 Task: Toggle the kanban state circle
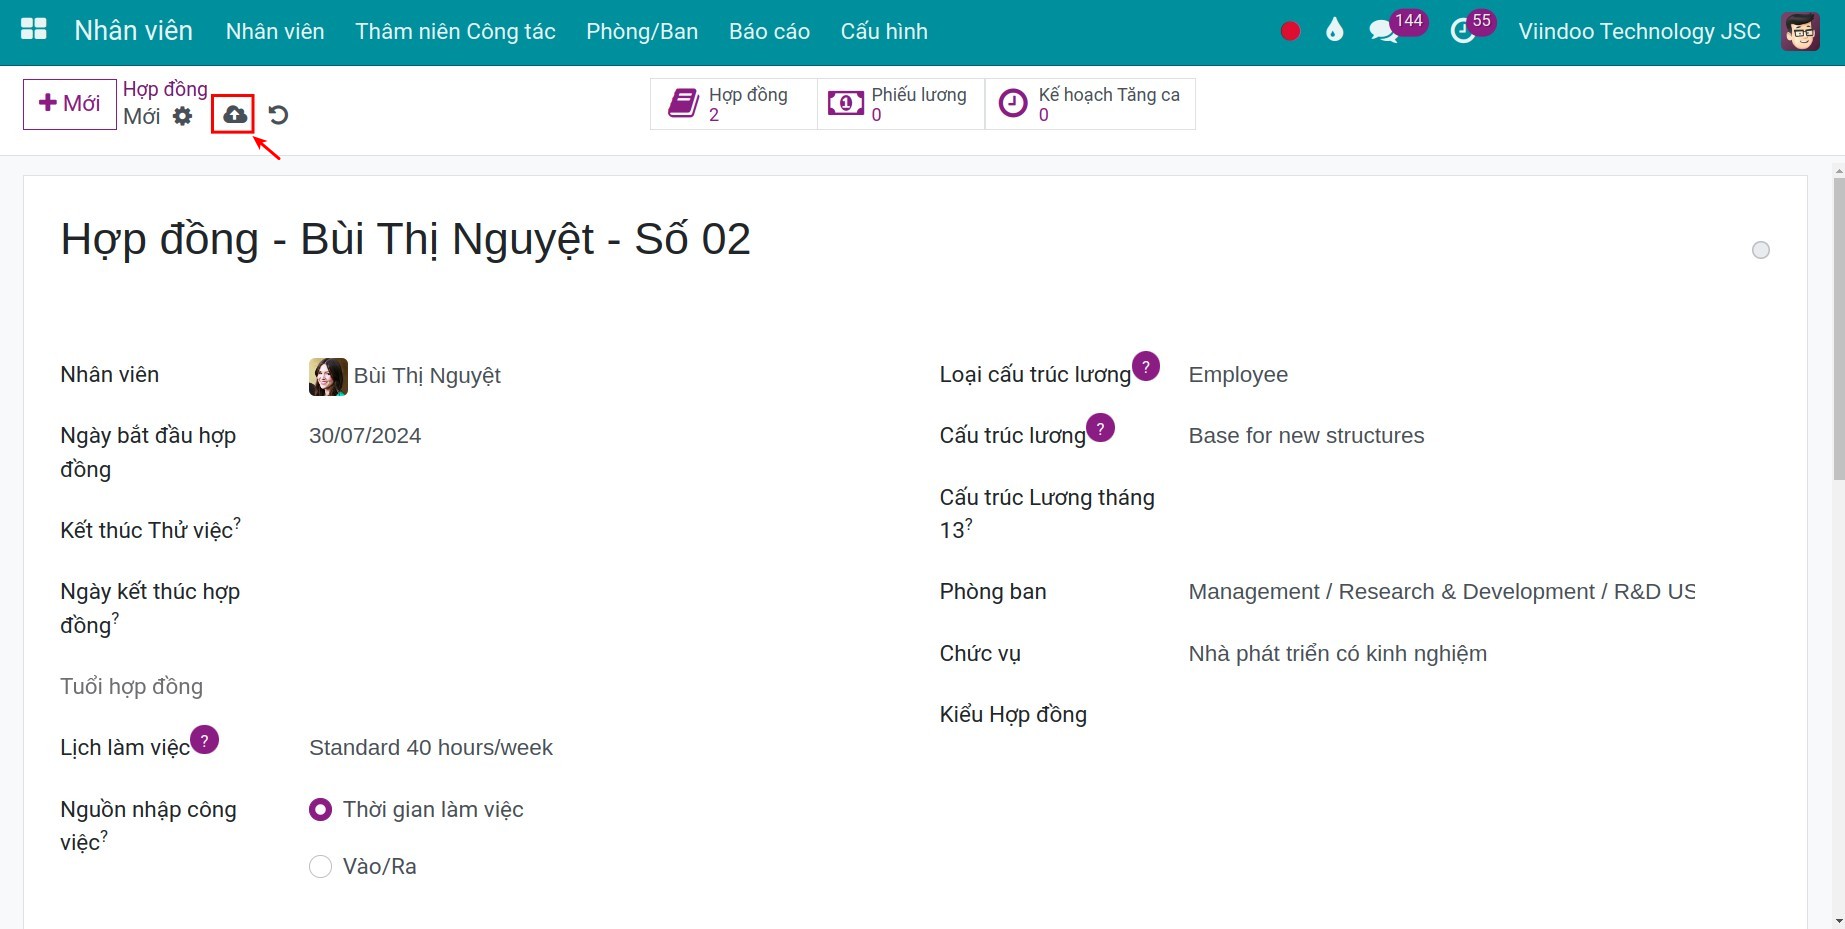pos(1761,250)
